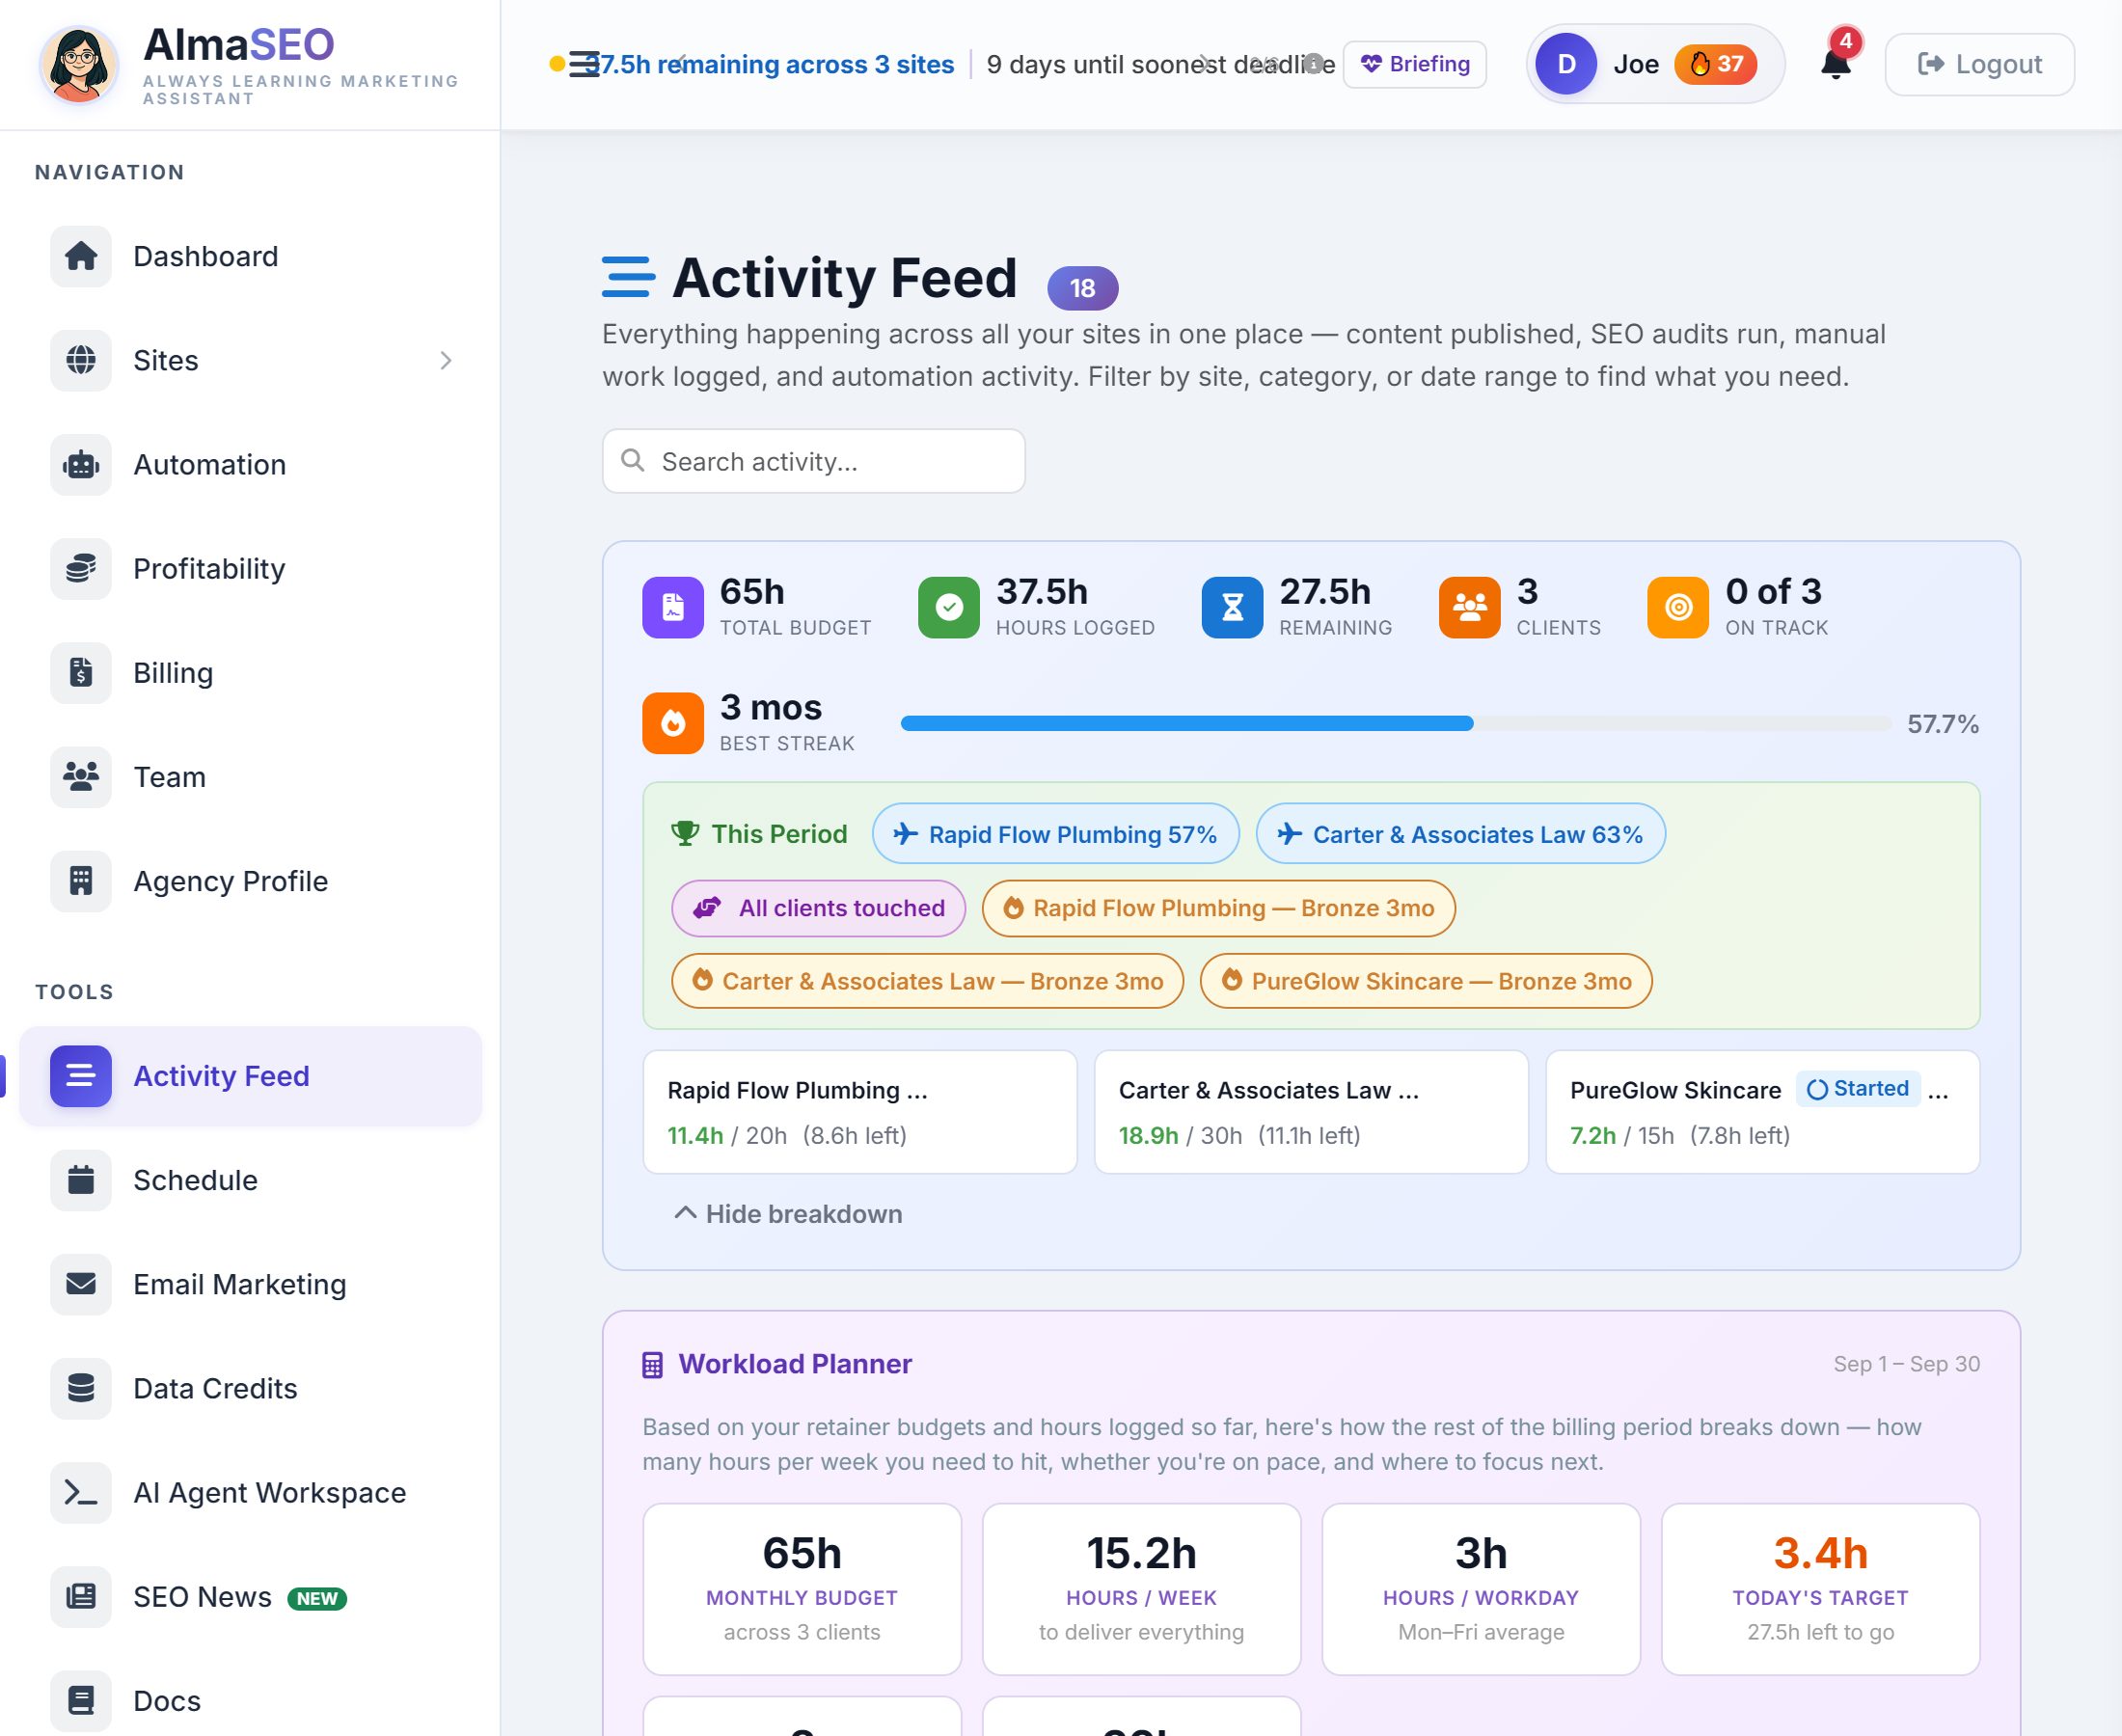The width and height of the screenshot is (2122, 1736).
Task: Click the Docs book icon
Action: pos(81,1701)
